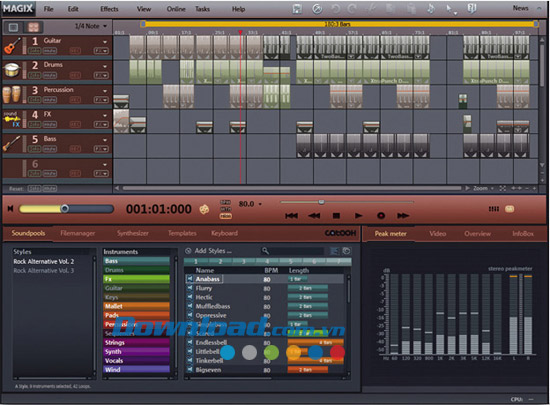Open the tempo 80.0 dropdown arrow
Image resolution: width=550 pixels, height=405 pixels.
(x=260, y=204)
